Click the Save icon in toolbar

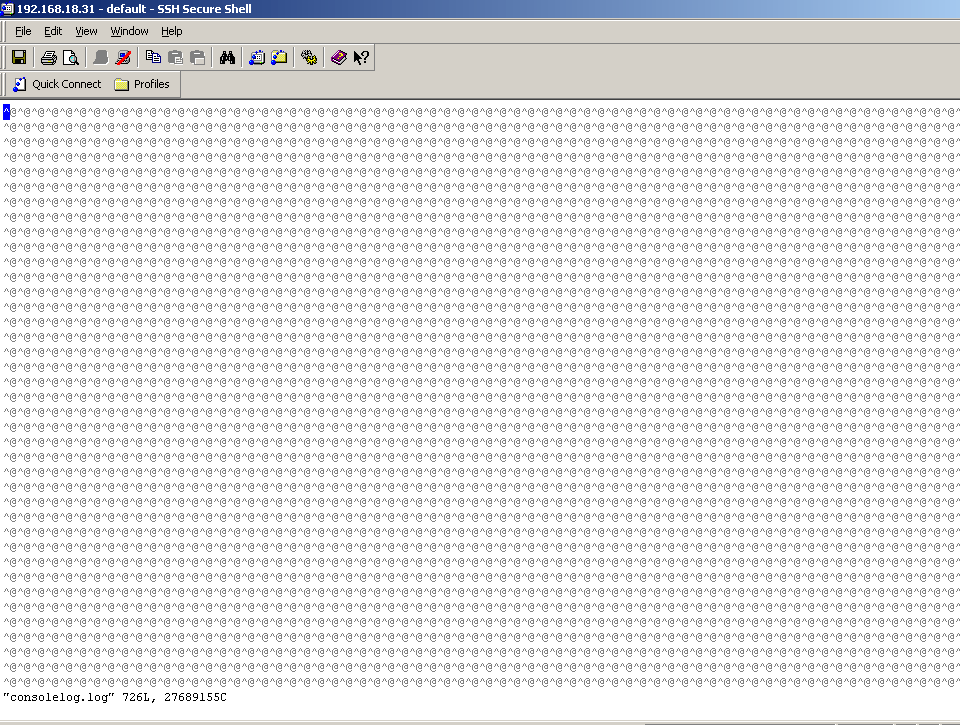click(19, 58)
